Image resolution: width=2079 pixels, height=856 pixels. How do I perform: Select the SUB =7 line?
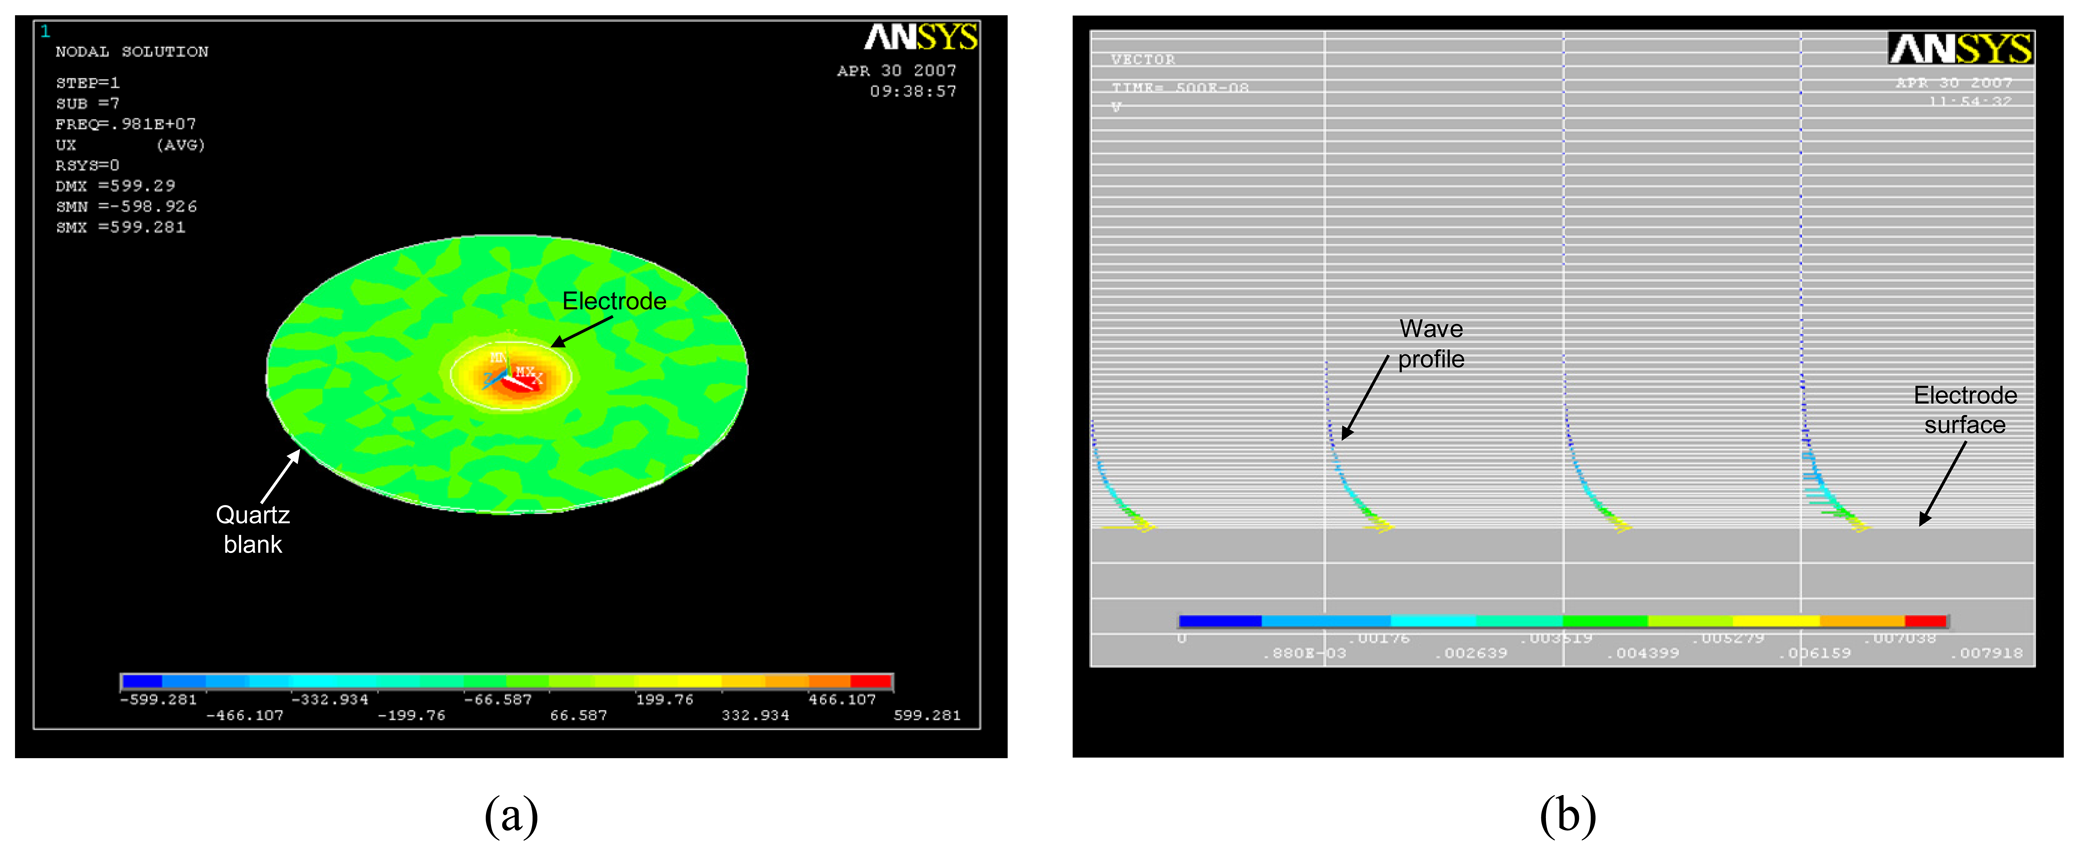click(x=87, y=103)
